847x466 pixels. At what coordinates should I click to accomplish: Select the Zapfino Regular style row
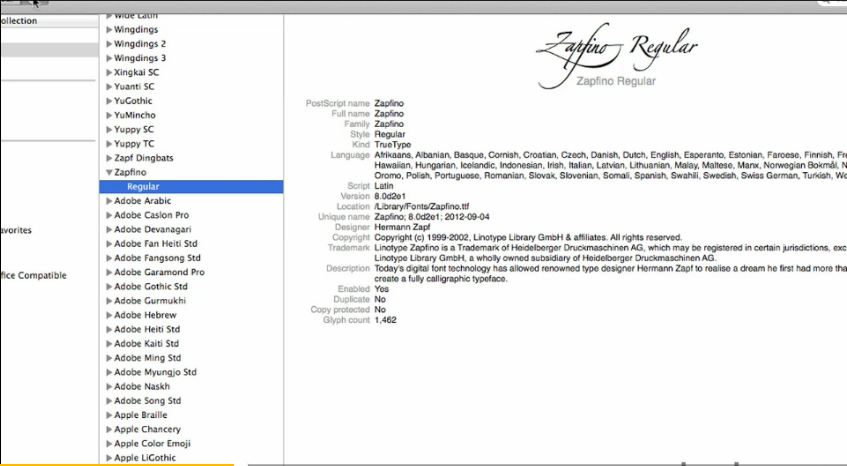(191, 186)
